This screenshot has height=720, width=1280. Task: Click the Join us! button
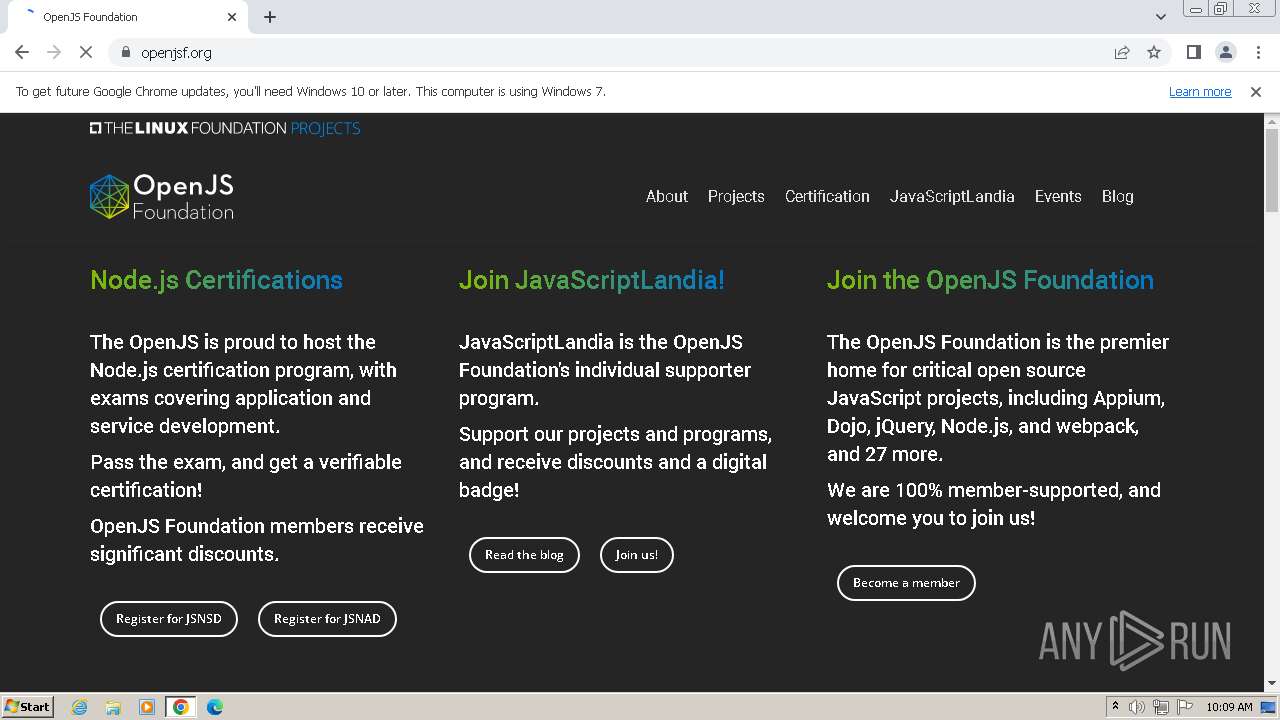coord(637,555)
